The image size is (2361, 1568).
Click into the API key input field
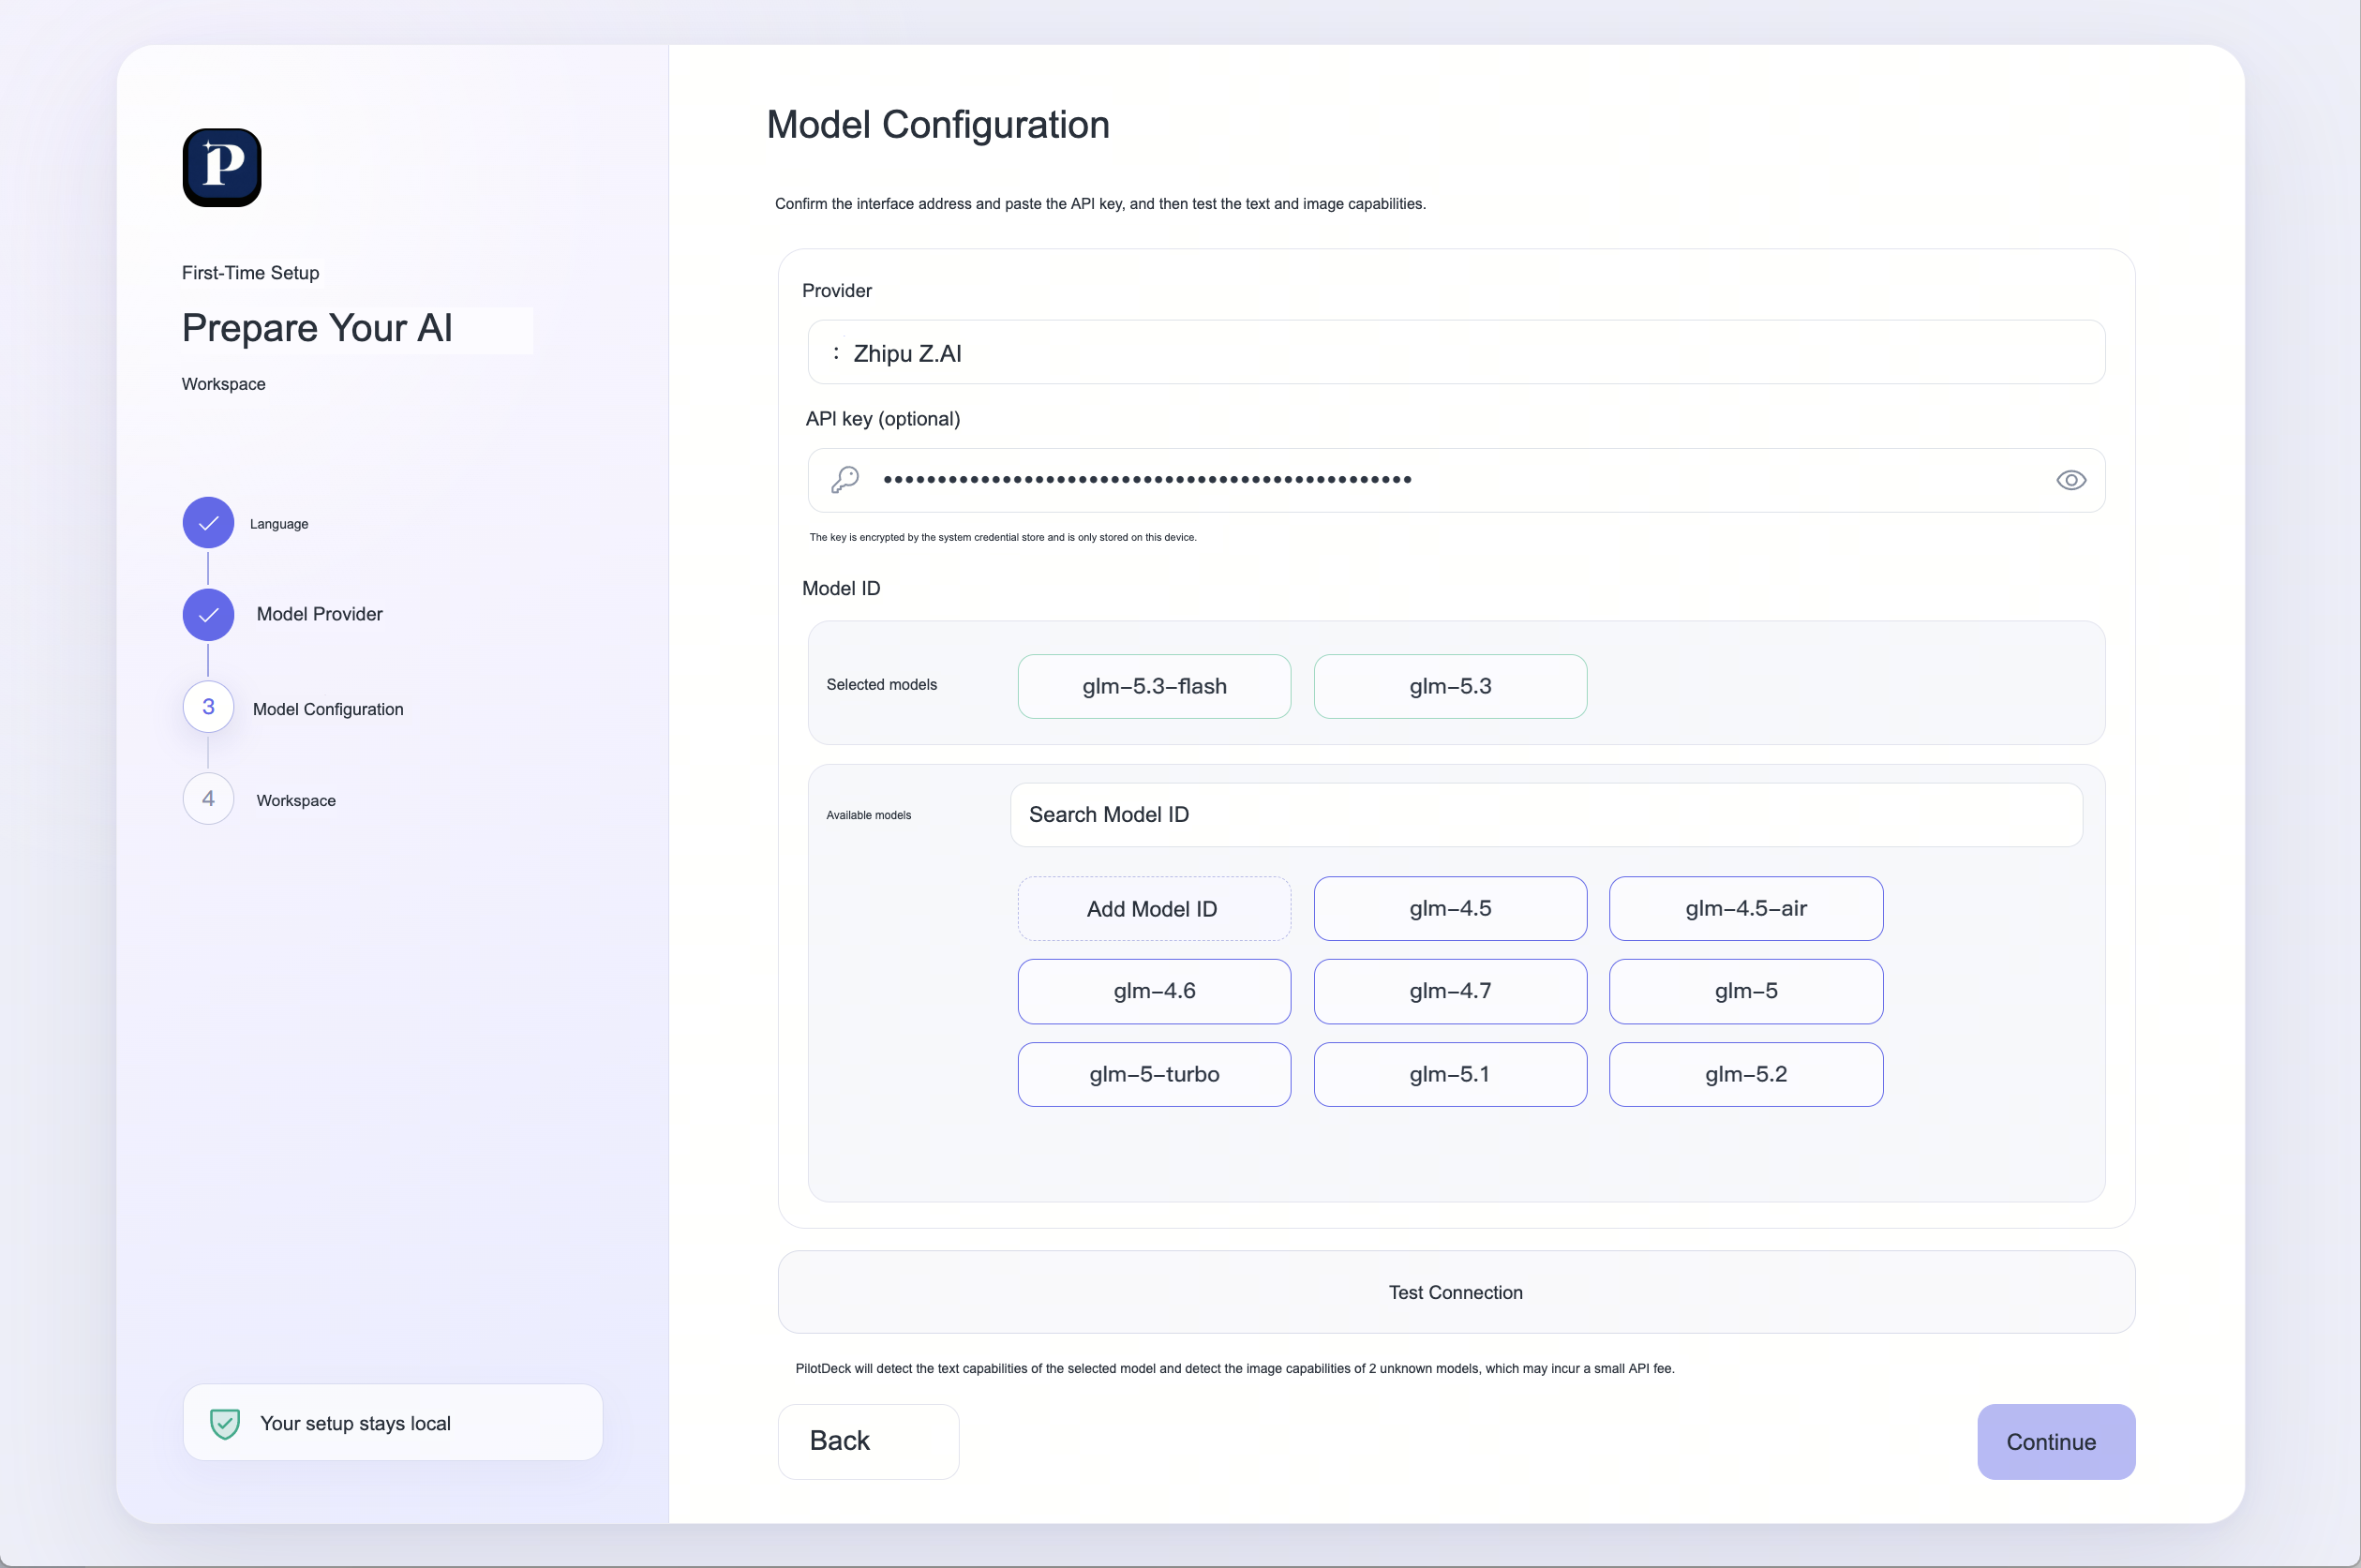pyautogui.click(x=1456, y=480)
